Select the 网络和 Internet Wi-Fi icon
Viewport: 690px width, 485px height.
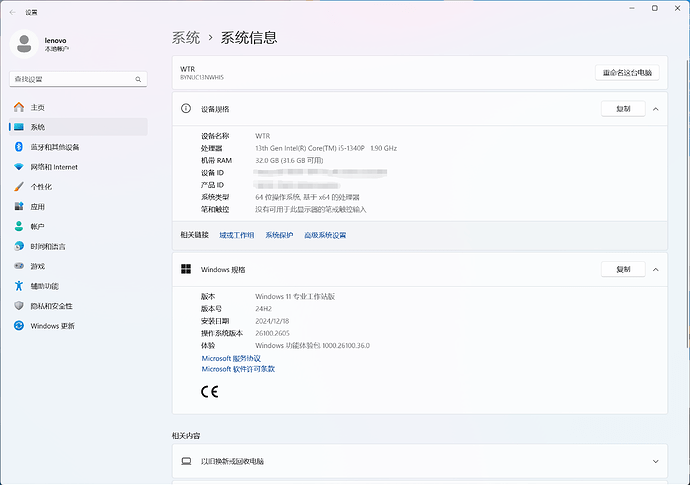click(x=18, y=167)
